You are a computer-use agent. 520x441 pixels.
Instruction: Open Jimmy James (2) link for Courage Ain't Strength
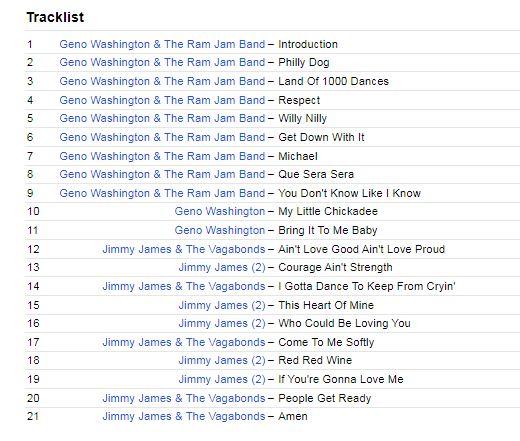click(x=222, y=267)
